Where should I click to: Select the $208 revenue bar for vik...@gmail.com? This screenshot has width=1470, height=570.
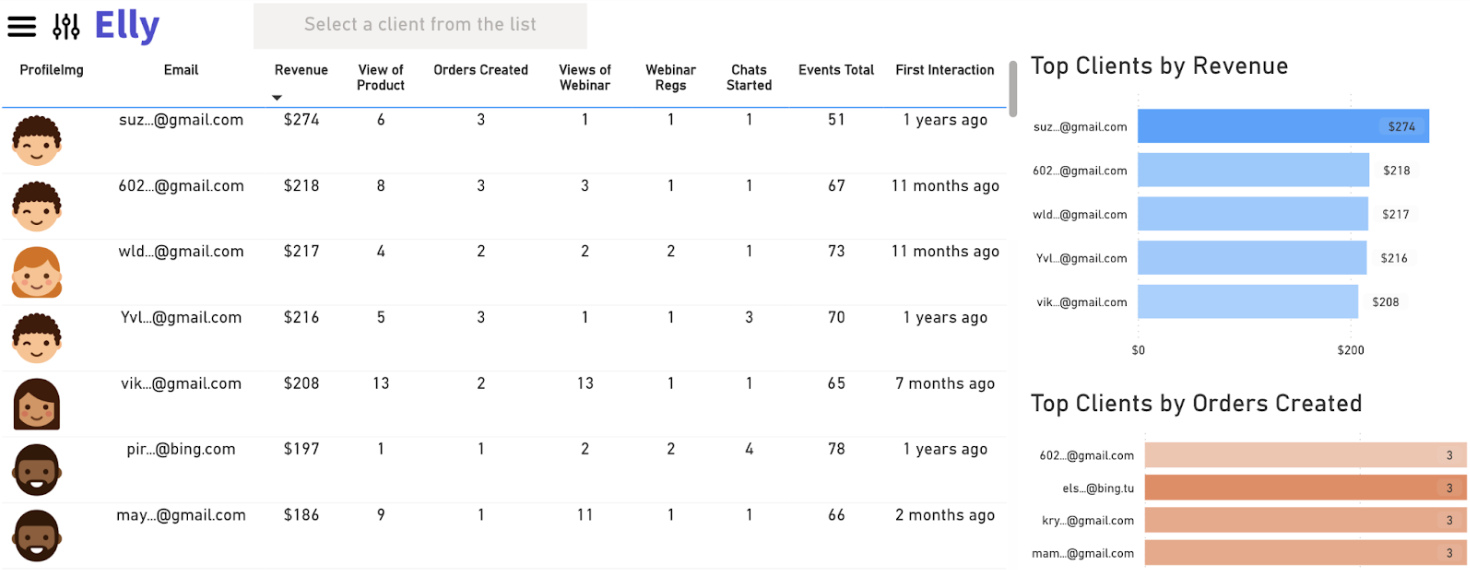[1247, 302]
